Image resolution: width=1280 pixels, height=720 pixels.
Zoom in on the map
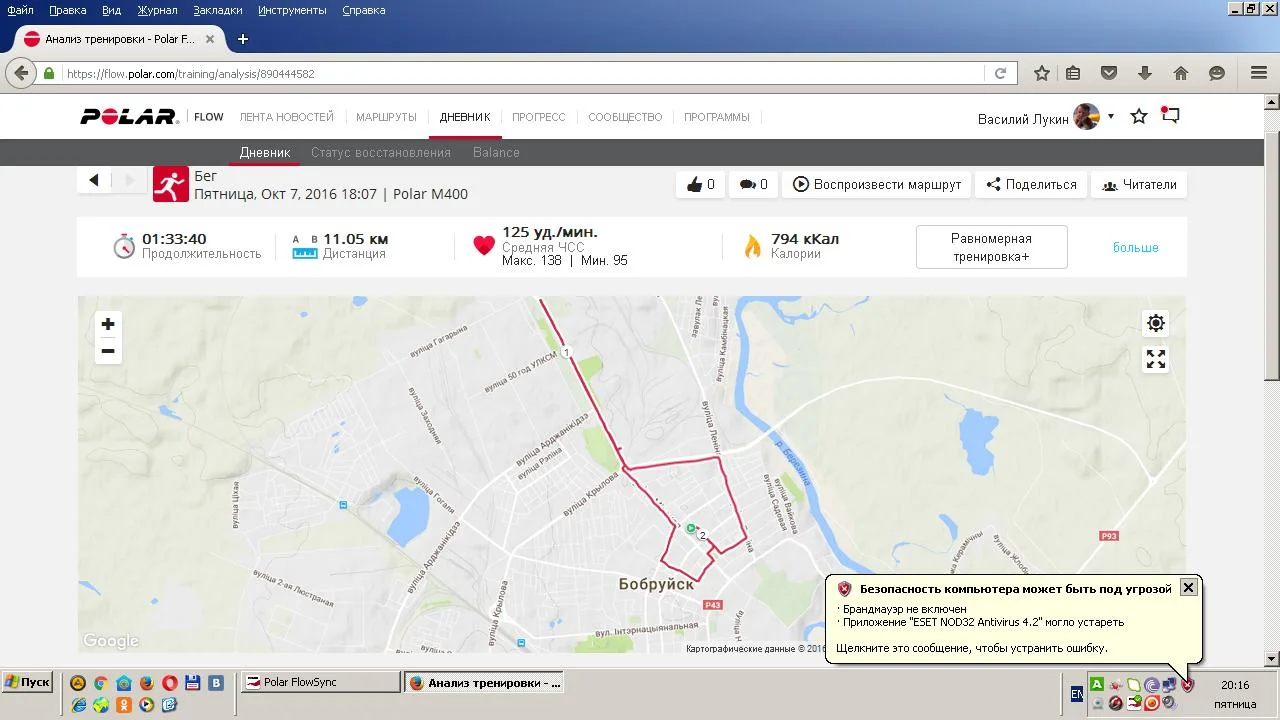coord(108,324)
